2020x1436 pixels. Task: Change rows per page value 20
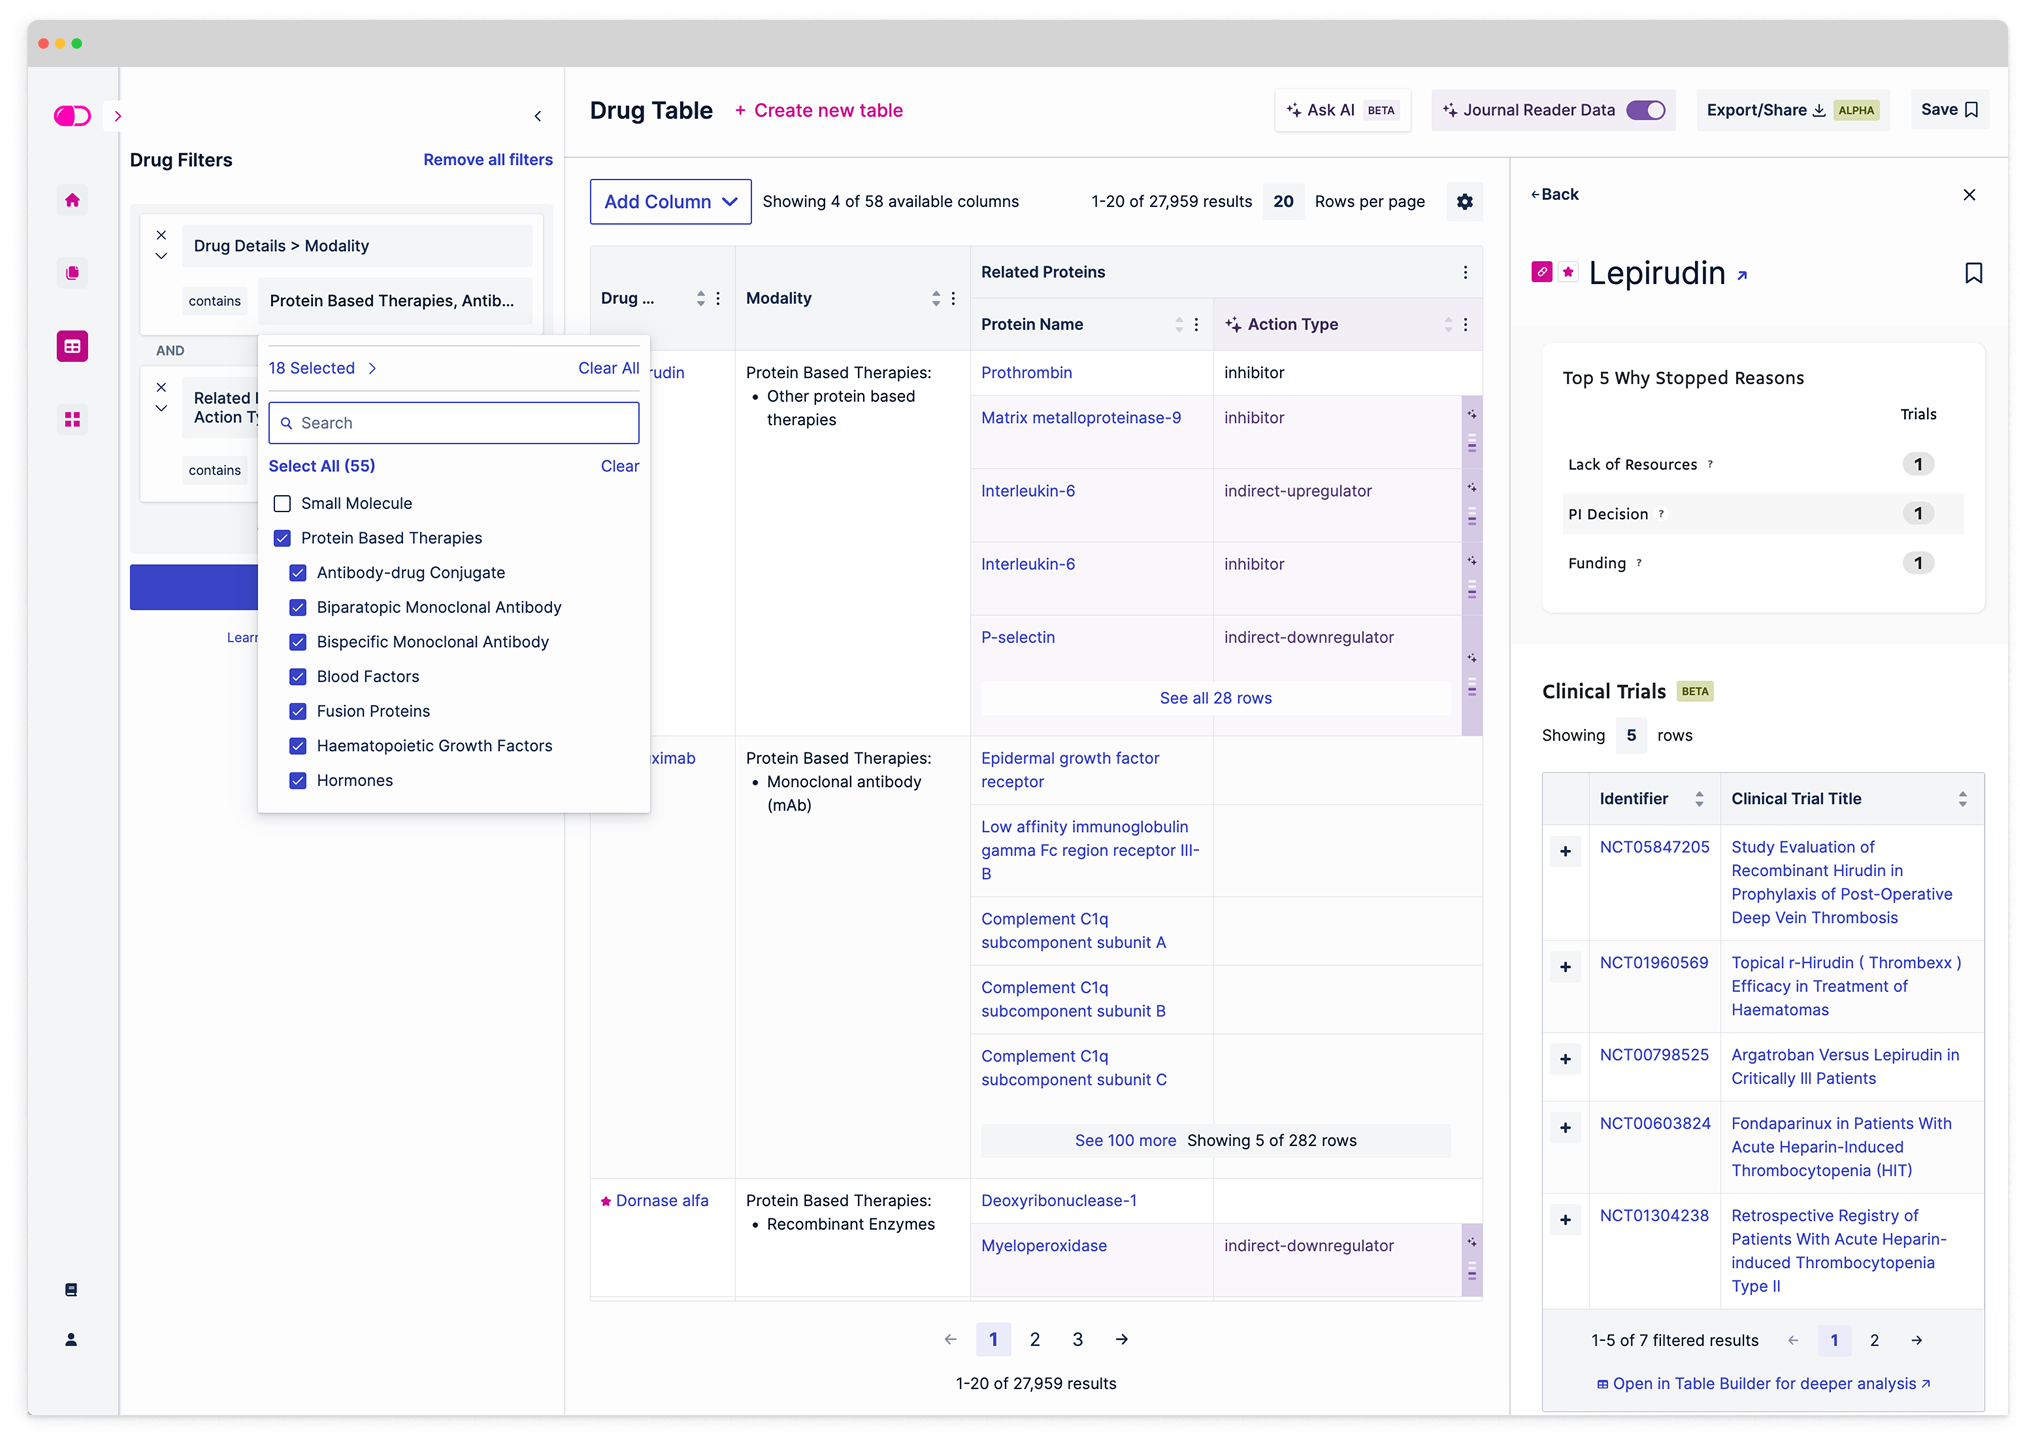click(x=1283, y=202)
